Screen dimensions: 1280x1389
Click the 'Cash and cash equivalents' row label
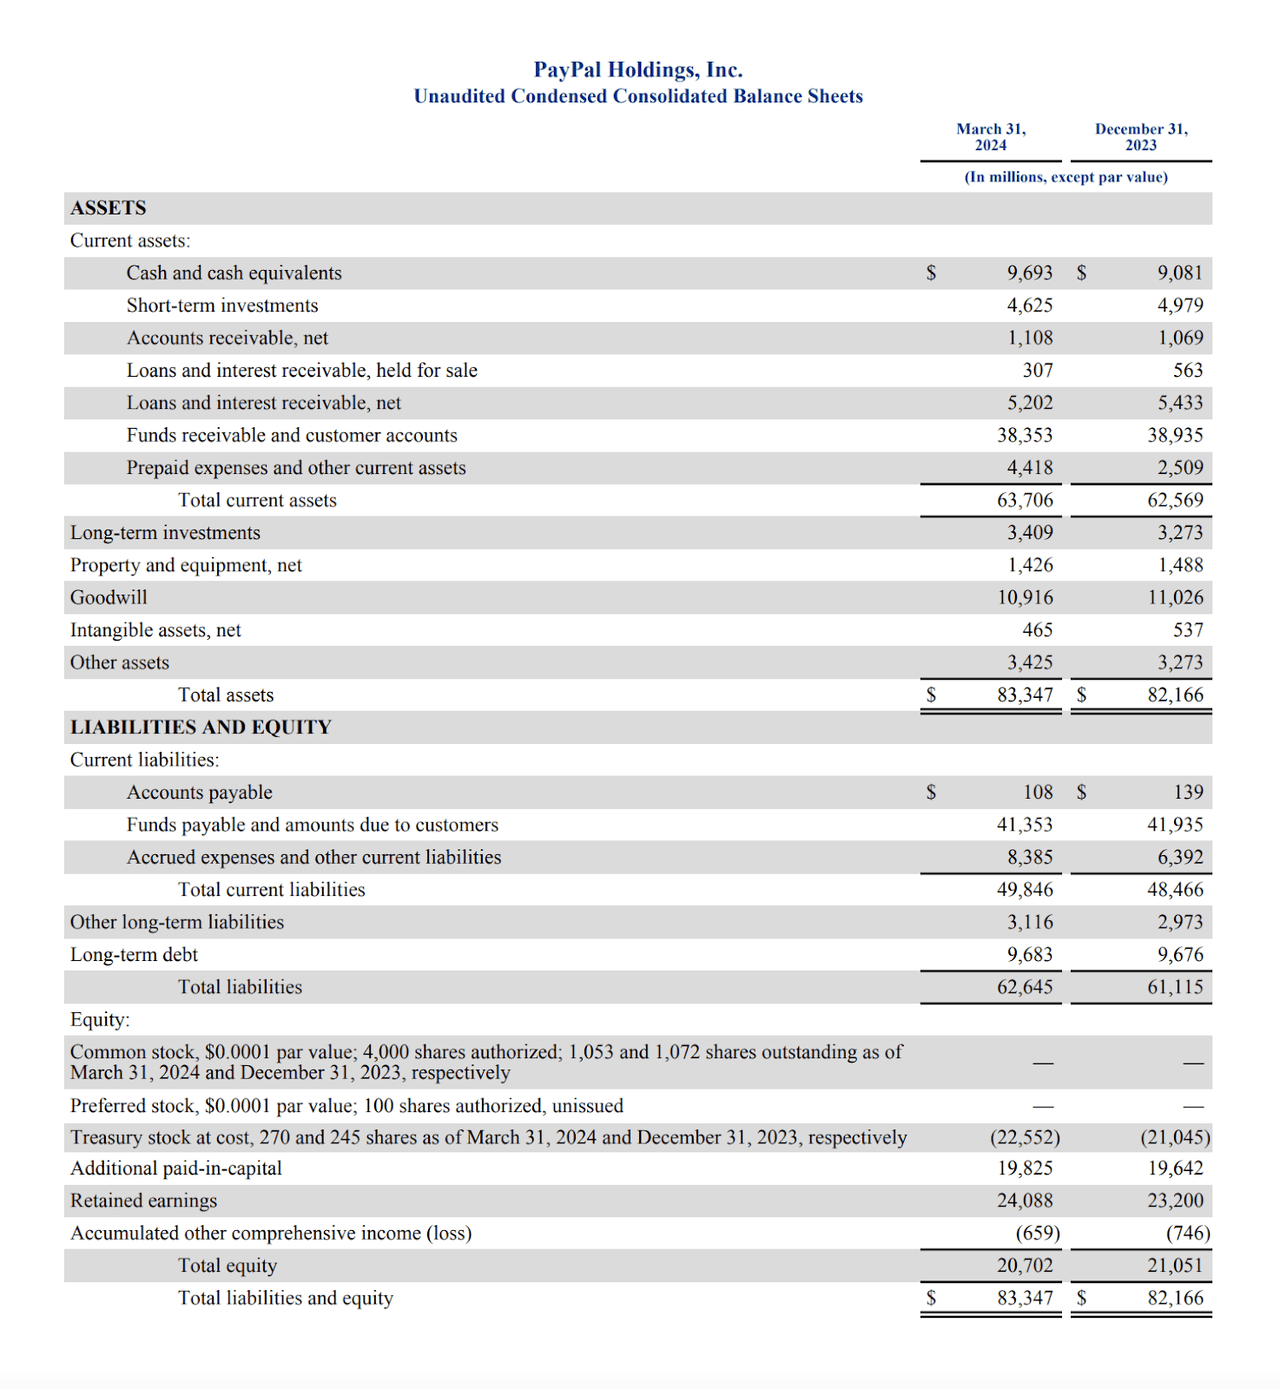point(234,273)
